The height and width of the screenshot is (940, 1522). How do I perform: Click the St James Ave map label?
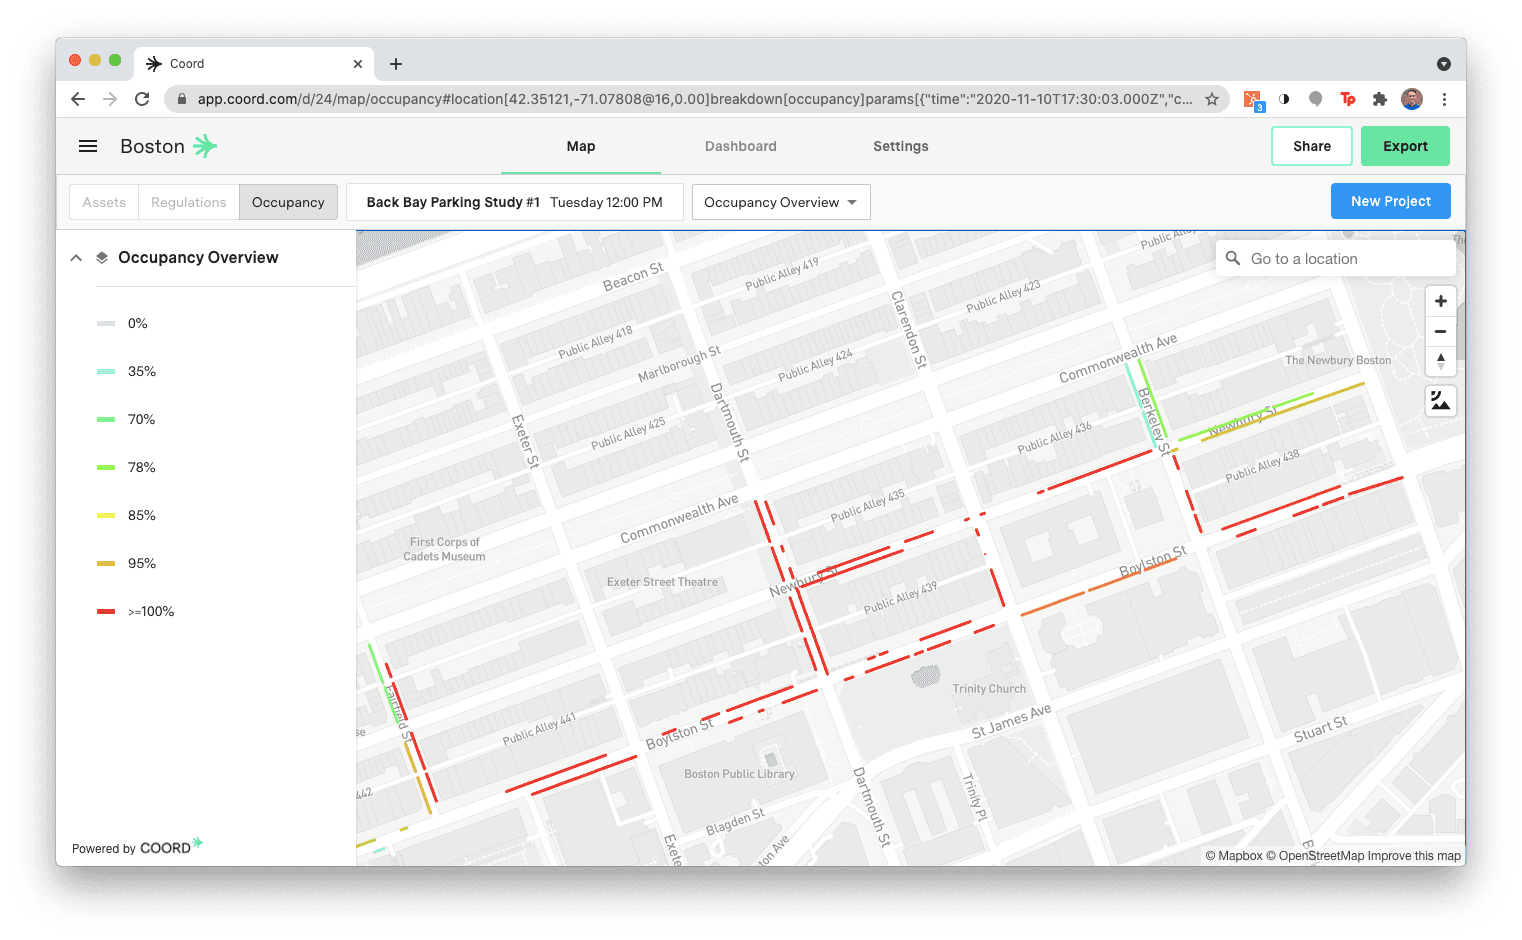click(x=1011, y=721)
